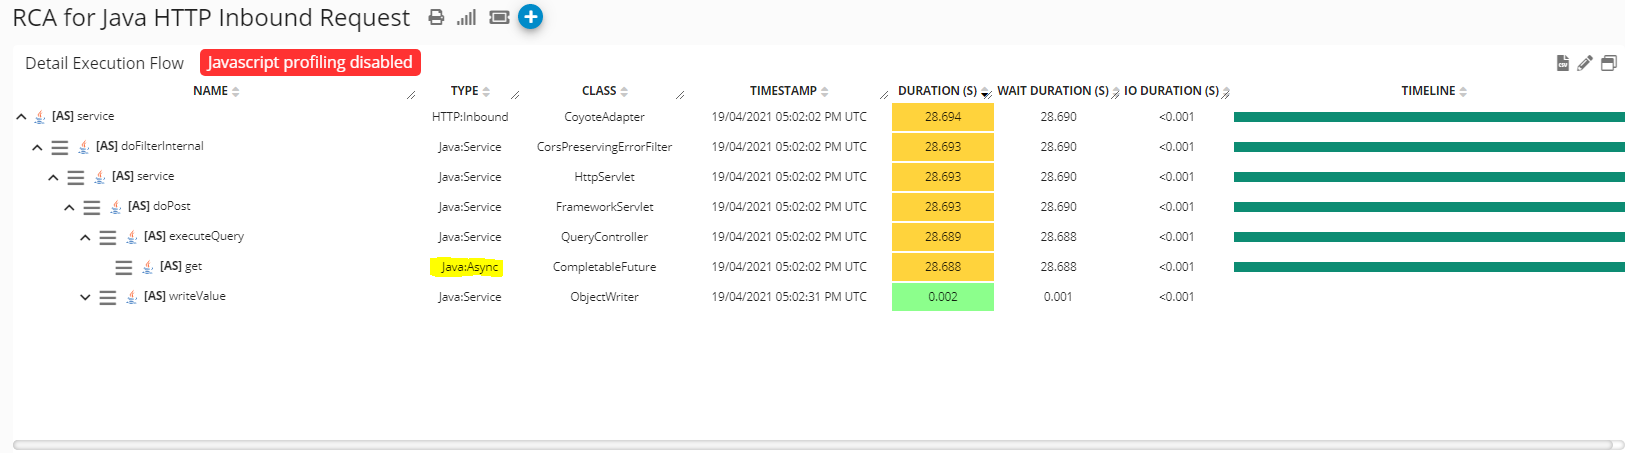Click the blue plus add button
Viewport: 1625px width, 453px height.
click(531, 17)
